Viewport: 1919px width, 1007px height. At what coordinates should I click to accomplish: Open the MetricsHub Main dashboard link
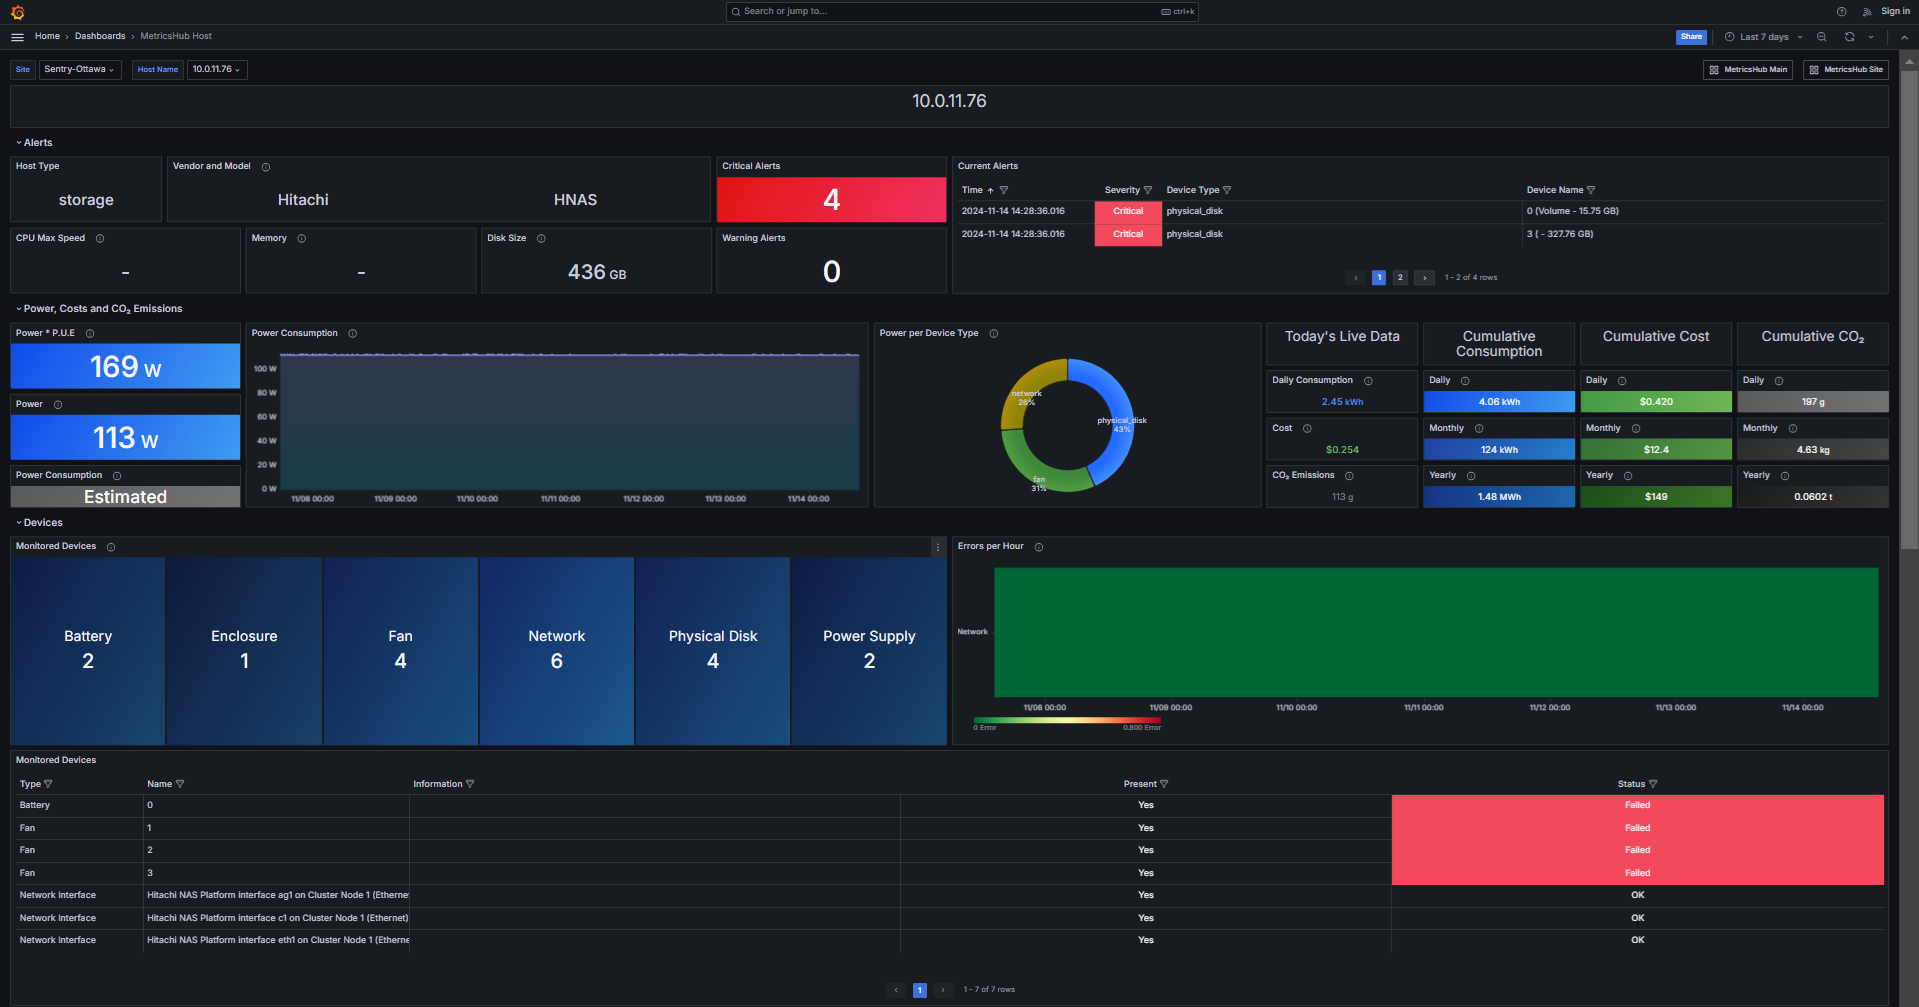pos(1748,70)
